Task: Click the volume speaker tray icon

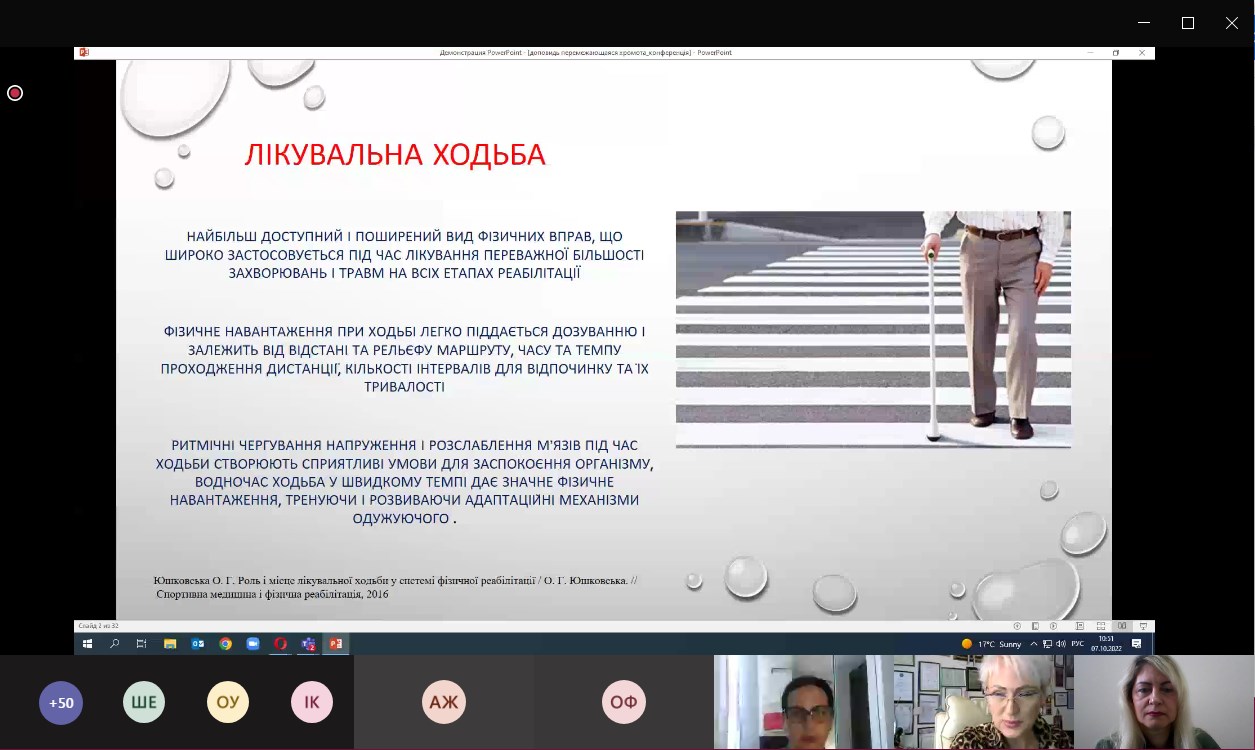Action: [1060, 644]
